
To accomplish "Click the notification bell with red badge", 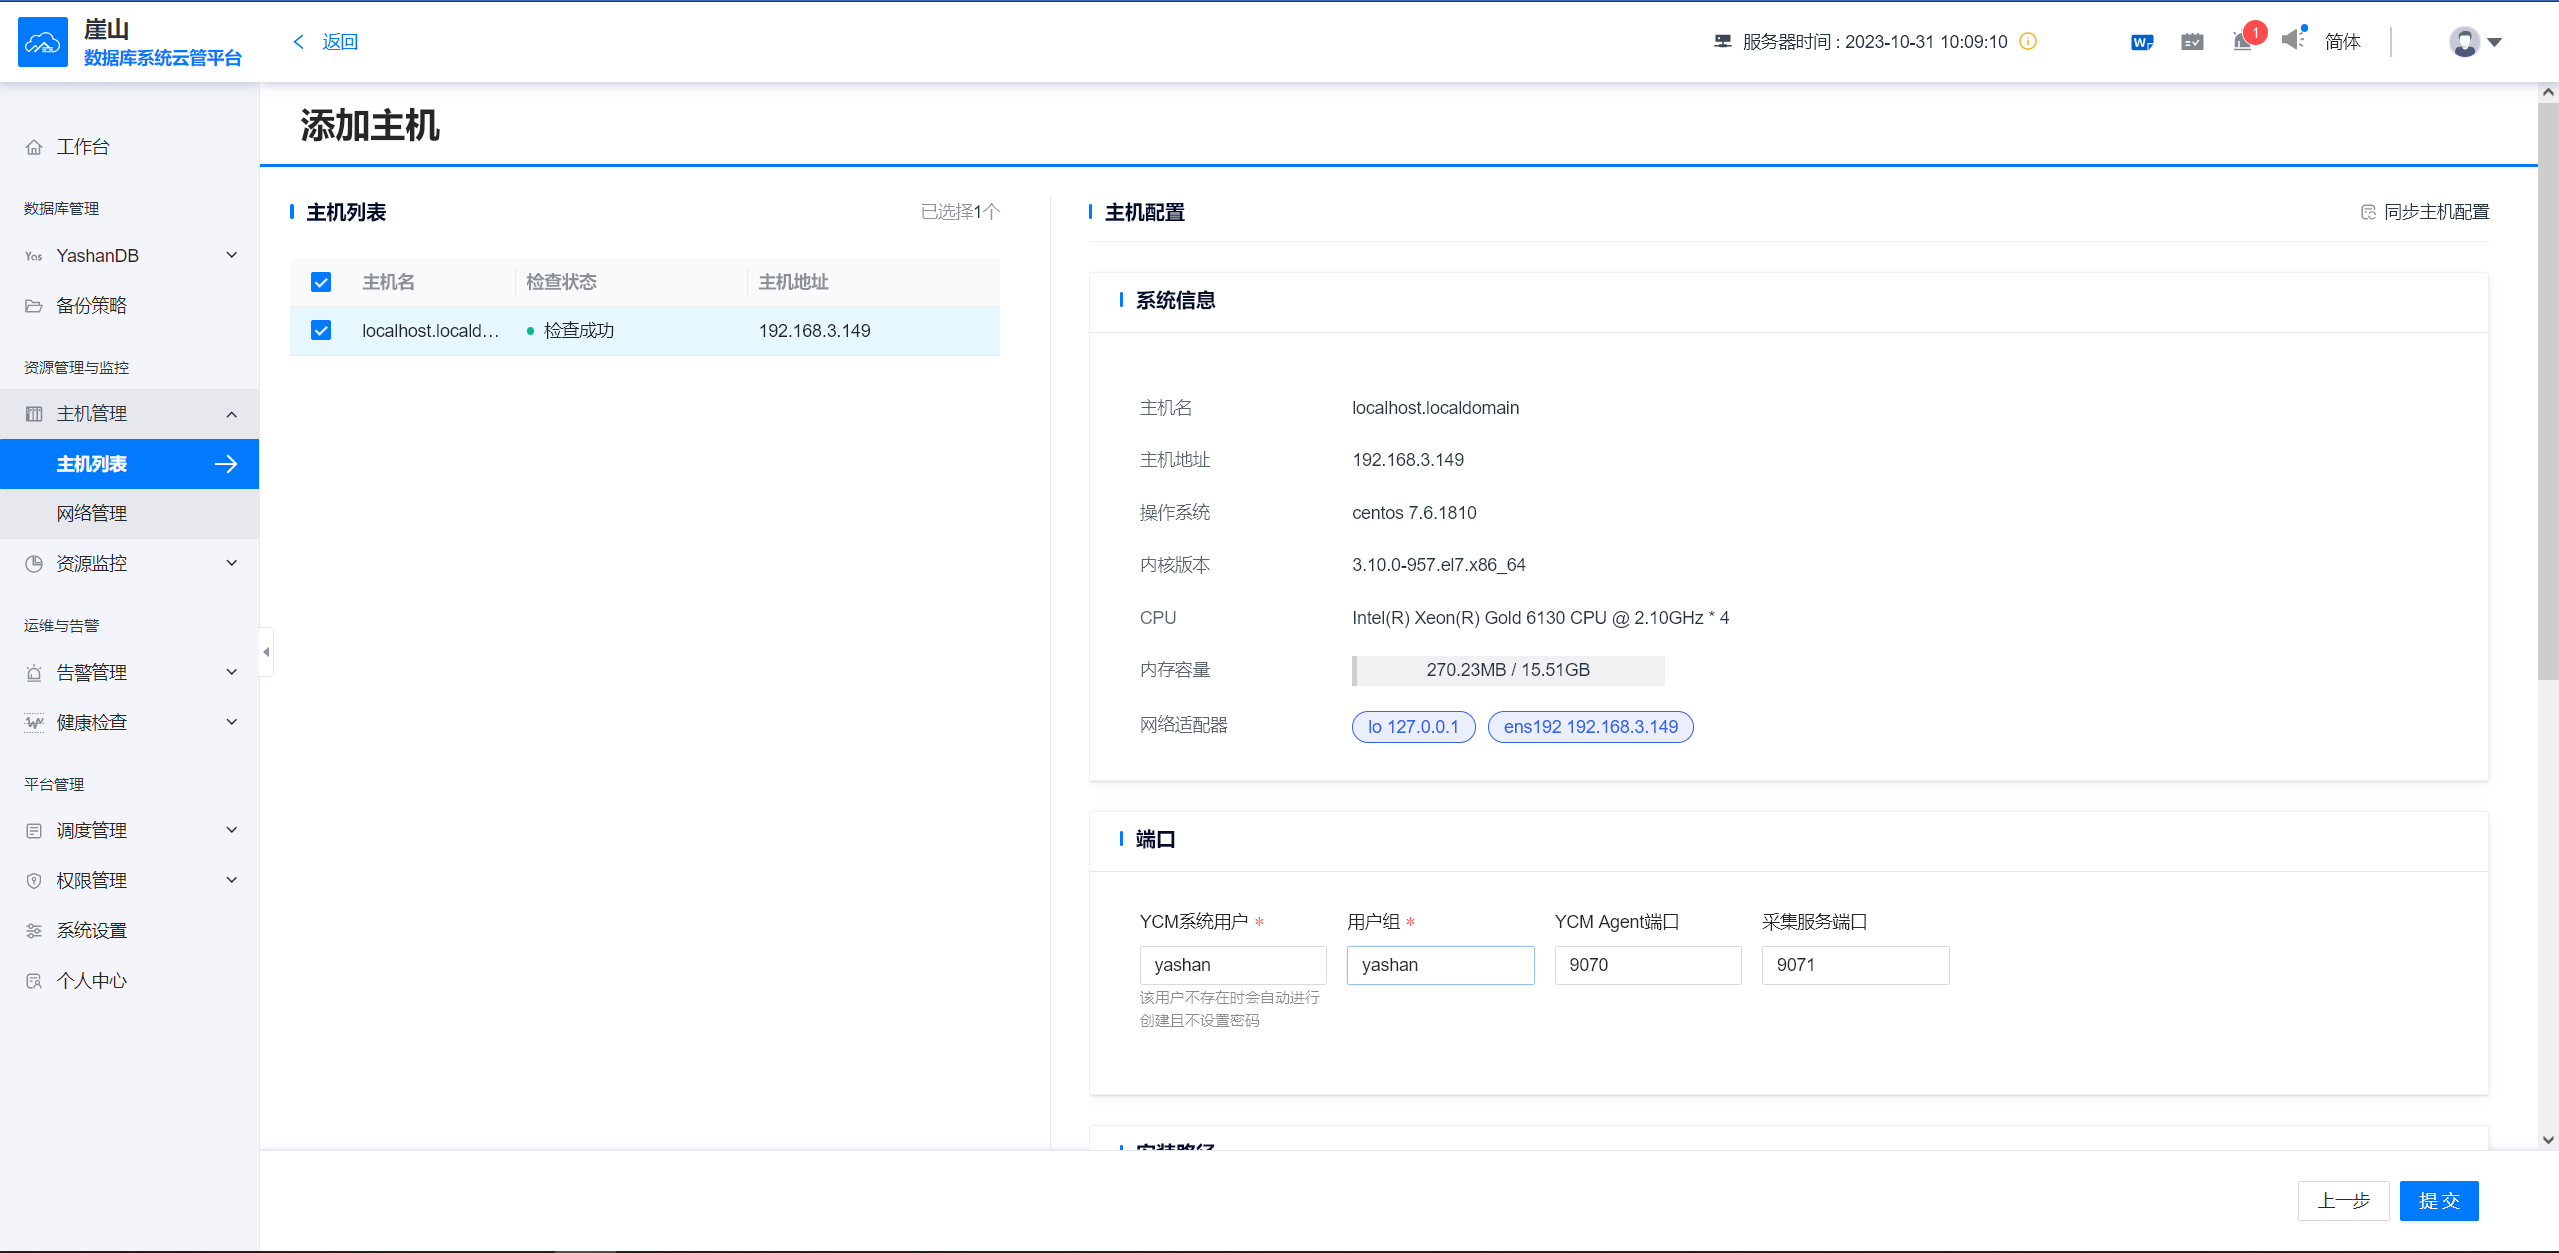I will [2243, 41].
